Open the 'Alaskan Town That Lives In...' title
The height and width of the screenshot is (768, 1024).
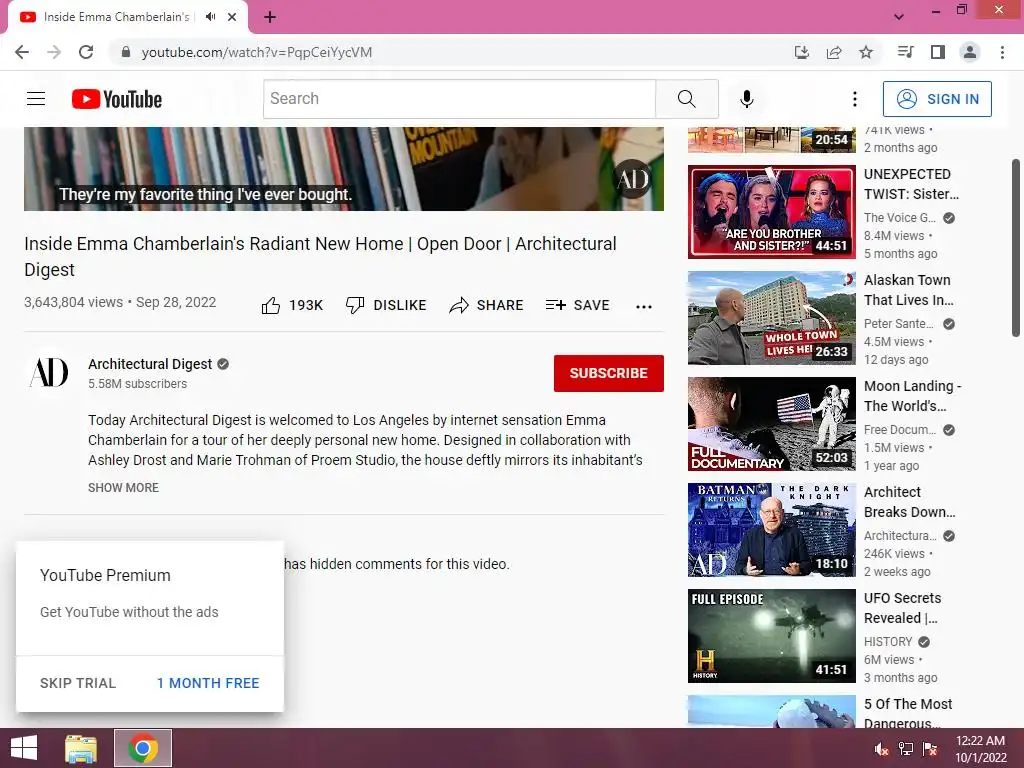click(x=908, y=290)
